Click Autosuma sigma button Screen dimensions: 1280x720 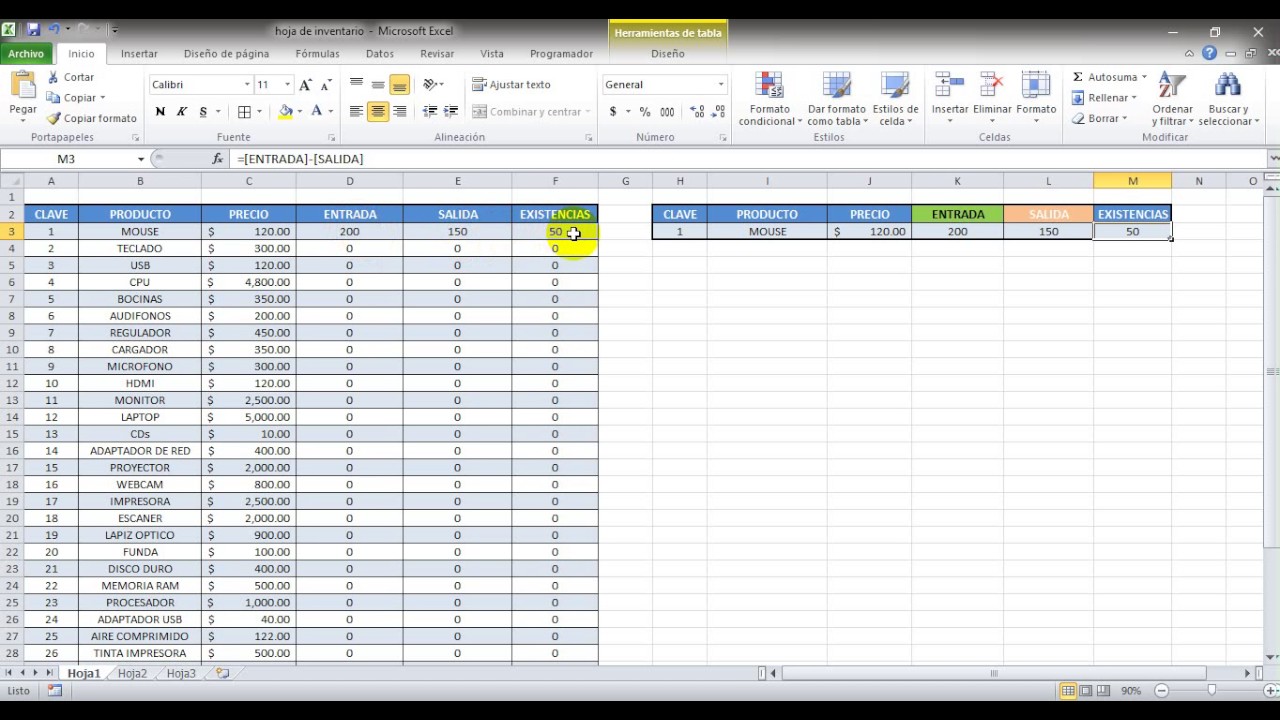(1104, 77)
